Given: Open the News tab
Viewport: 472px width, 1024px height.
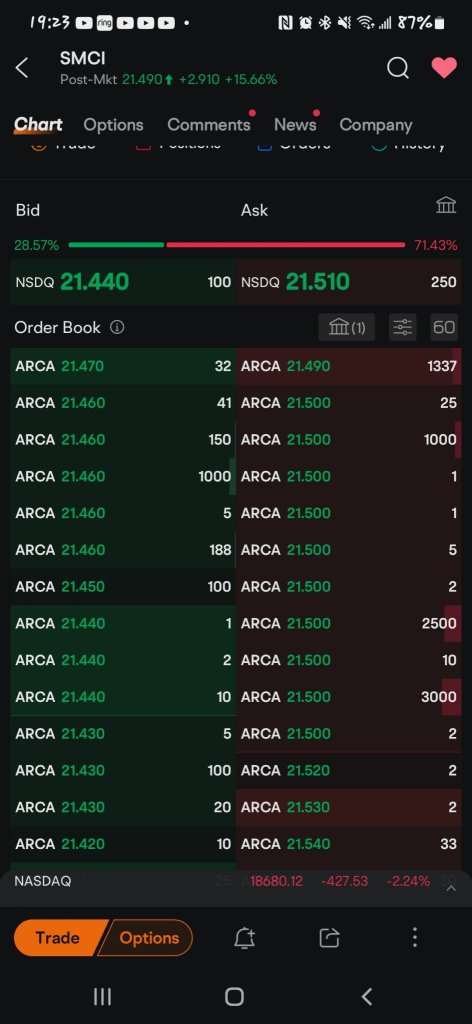Looking at the screenshot, I should (x=295, y=125).
